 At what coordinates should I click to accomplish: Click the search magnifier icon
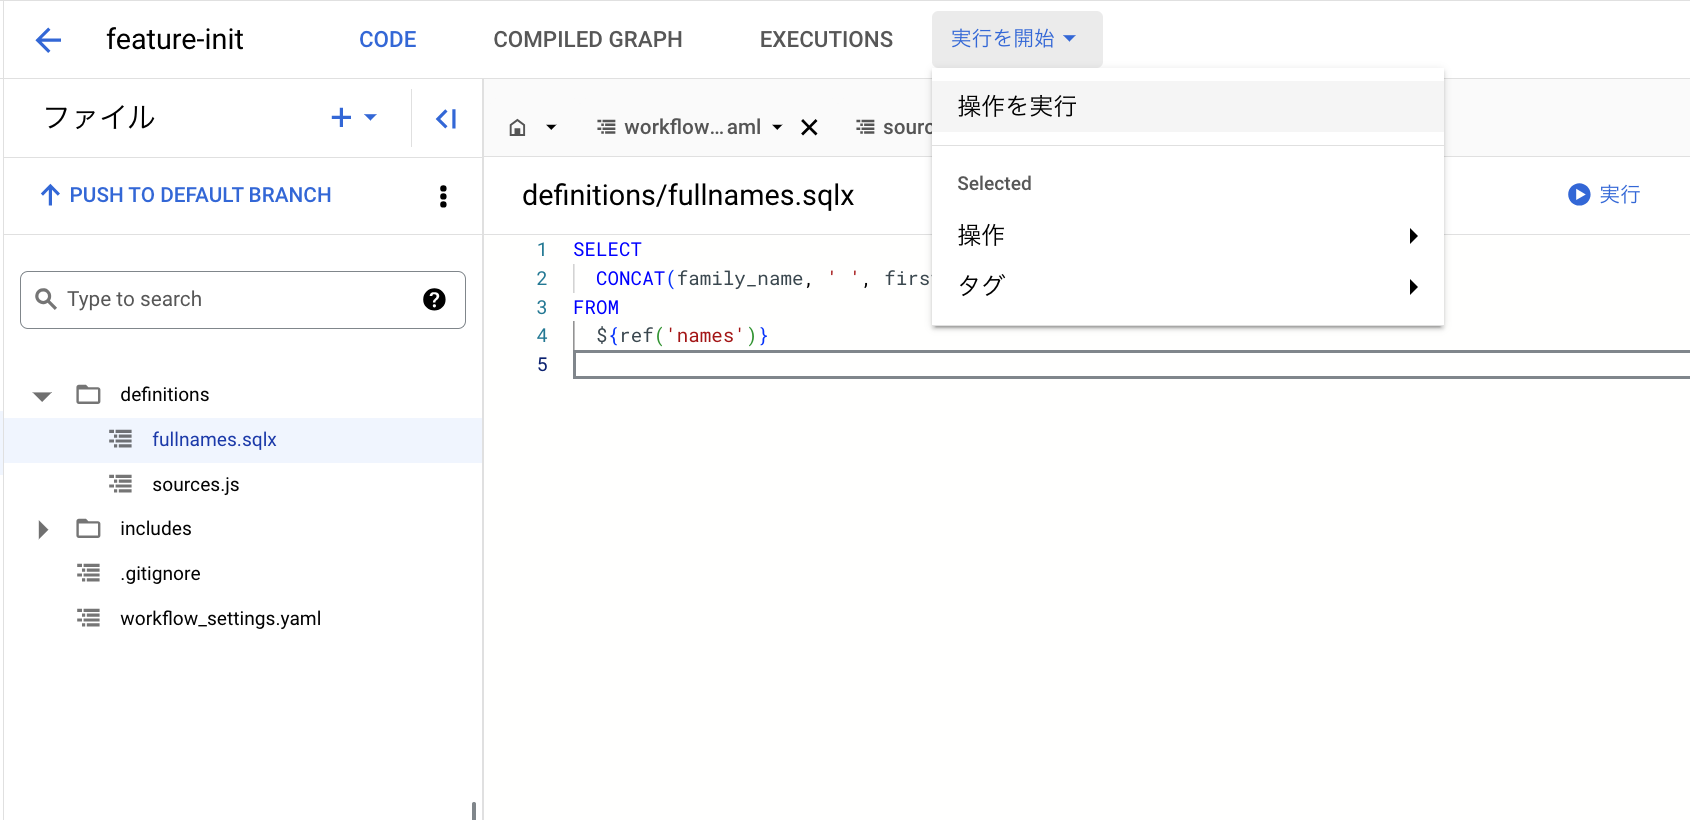click(x=46, y=299)
